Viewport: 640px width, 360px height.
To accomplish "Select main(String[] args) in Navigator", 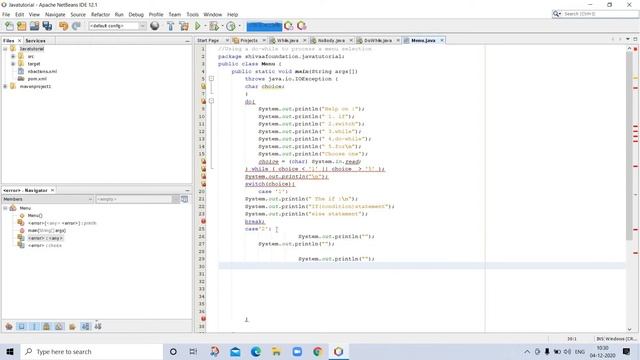I will pos(47,231).
